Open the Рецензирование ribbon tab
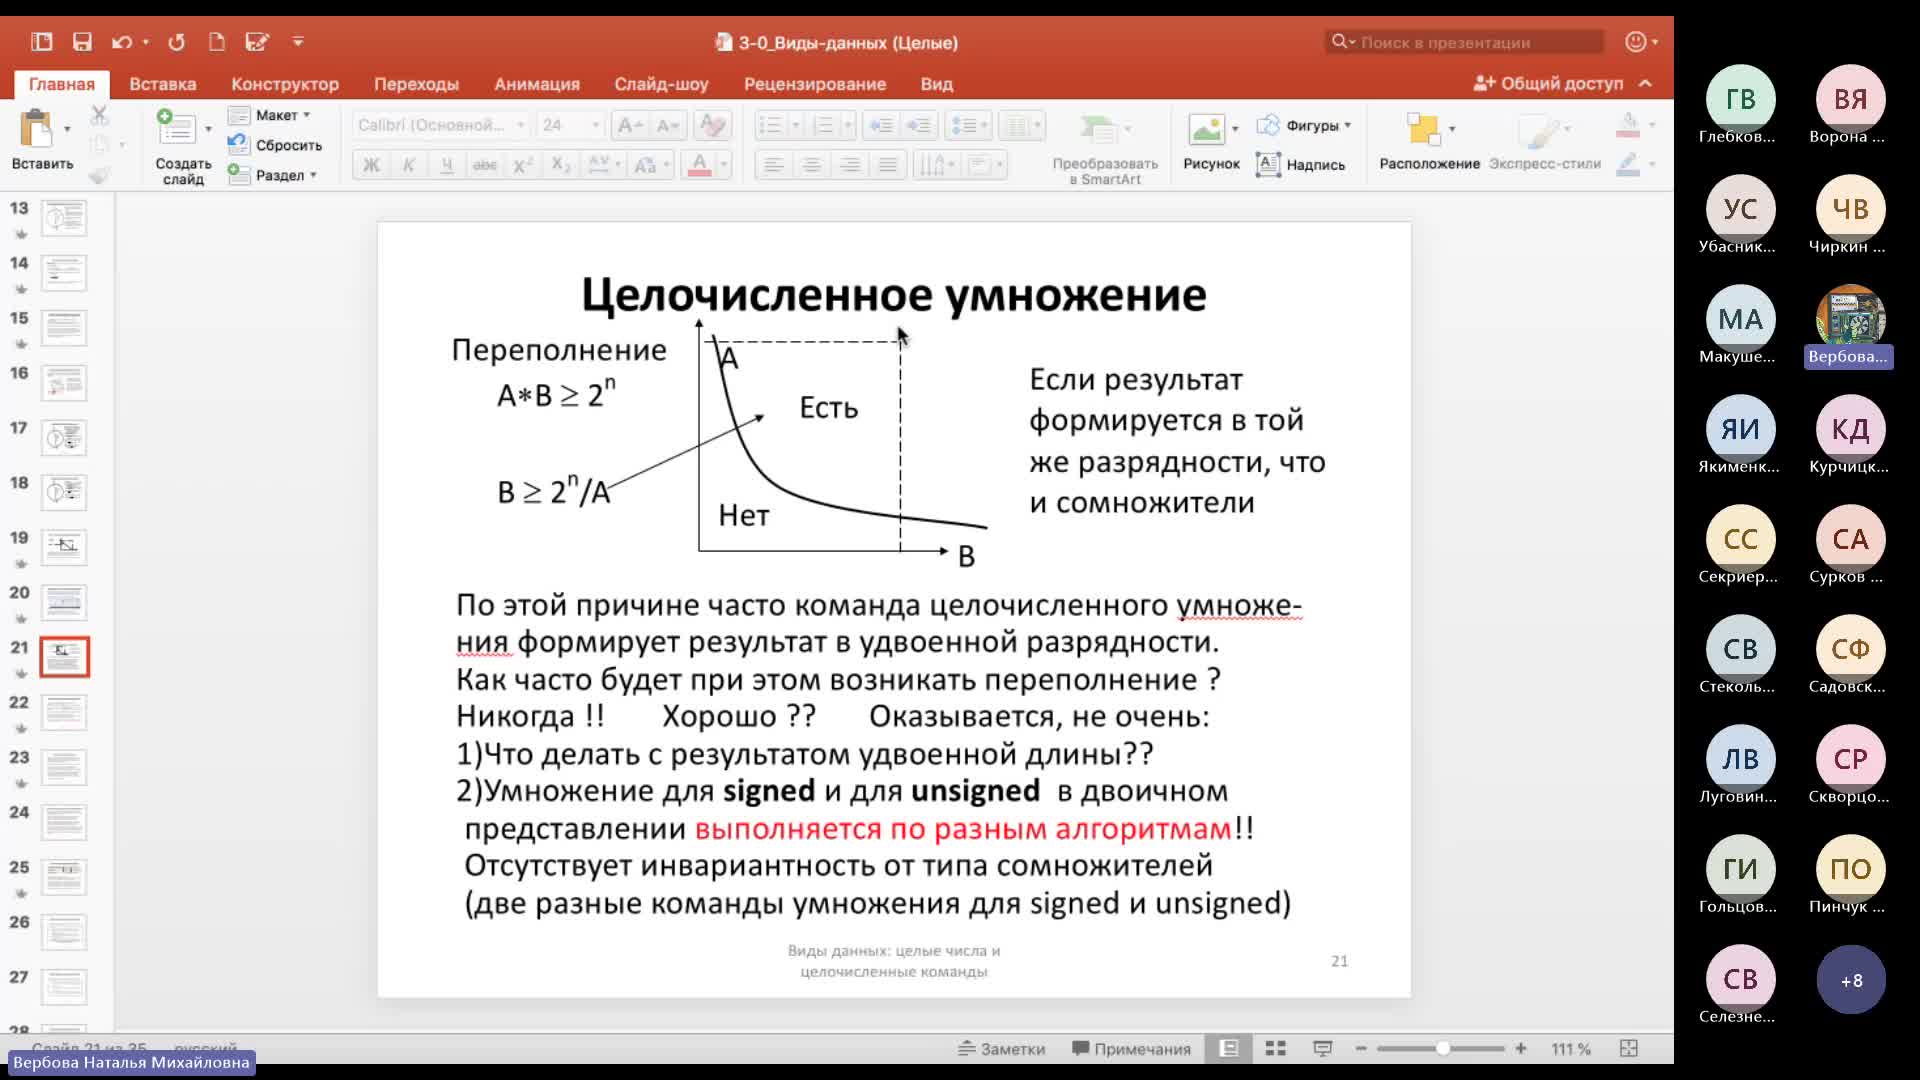 click(x=815, y=84)
